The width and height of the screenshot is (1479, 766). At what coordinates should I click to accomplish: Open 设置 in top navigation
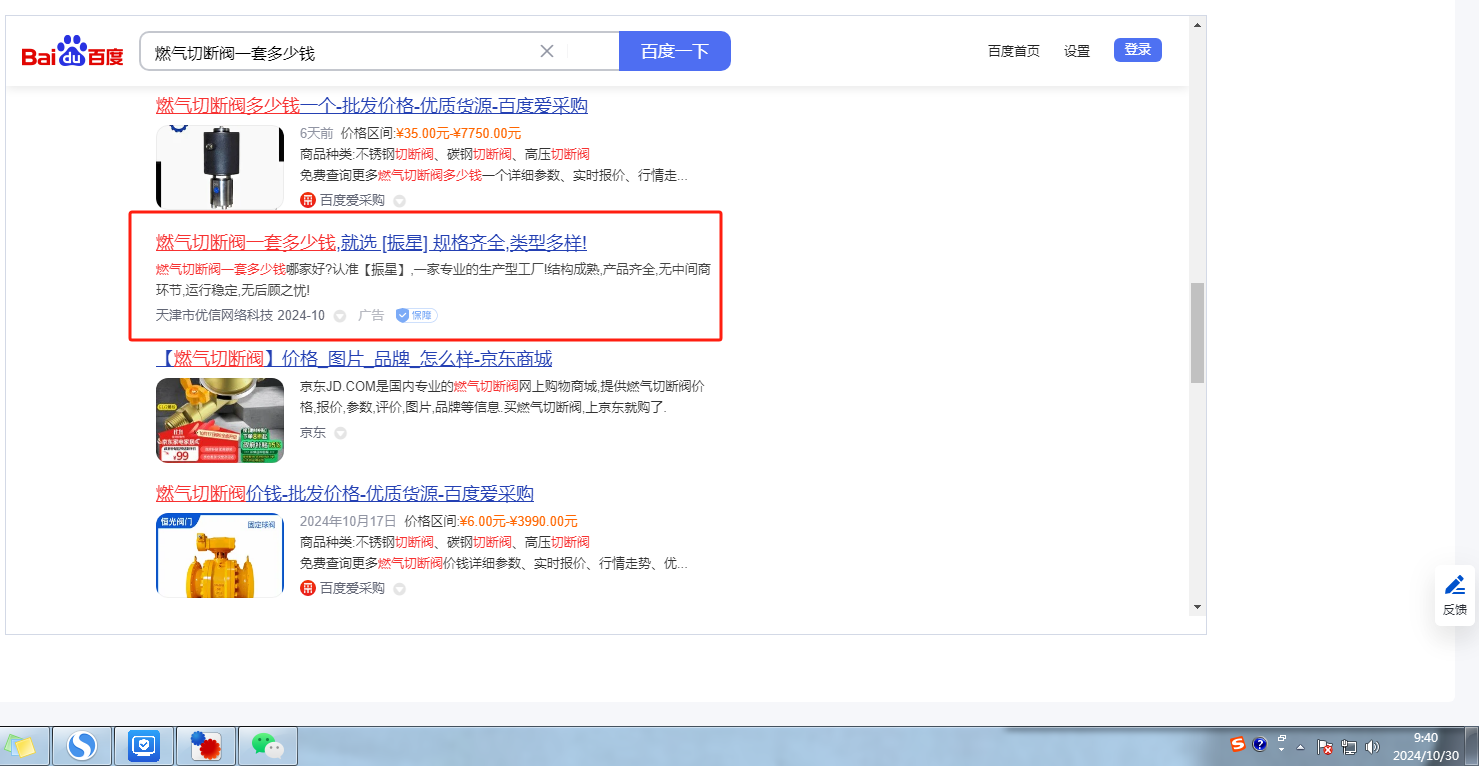pos(1077,51)
